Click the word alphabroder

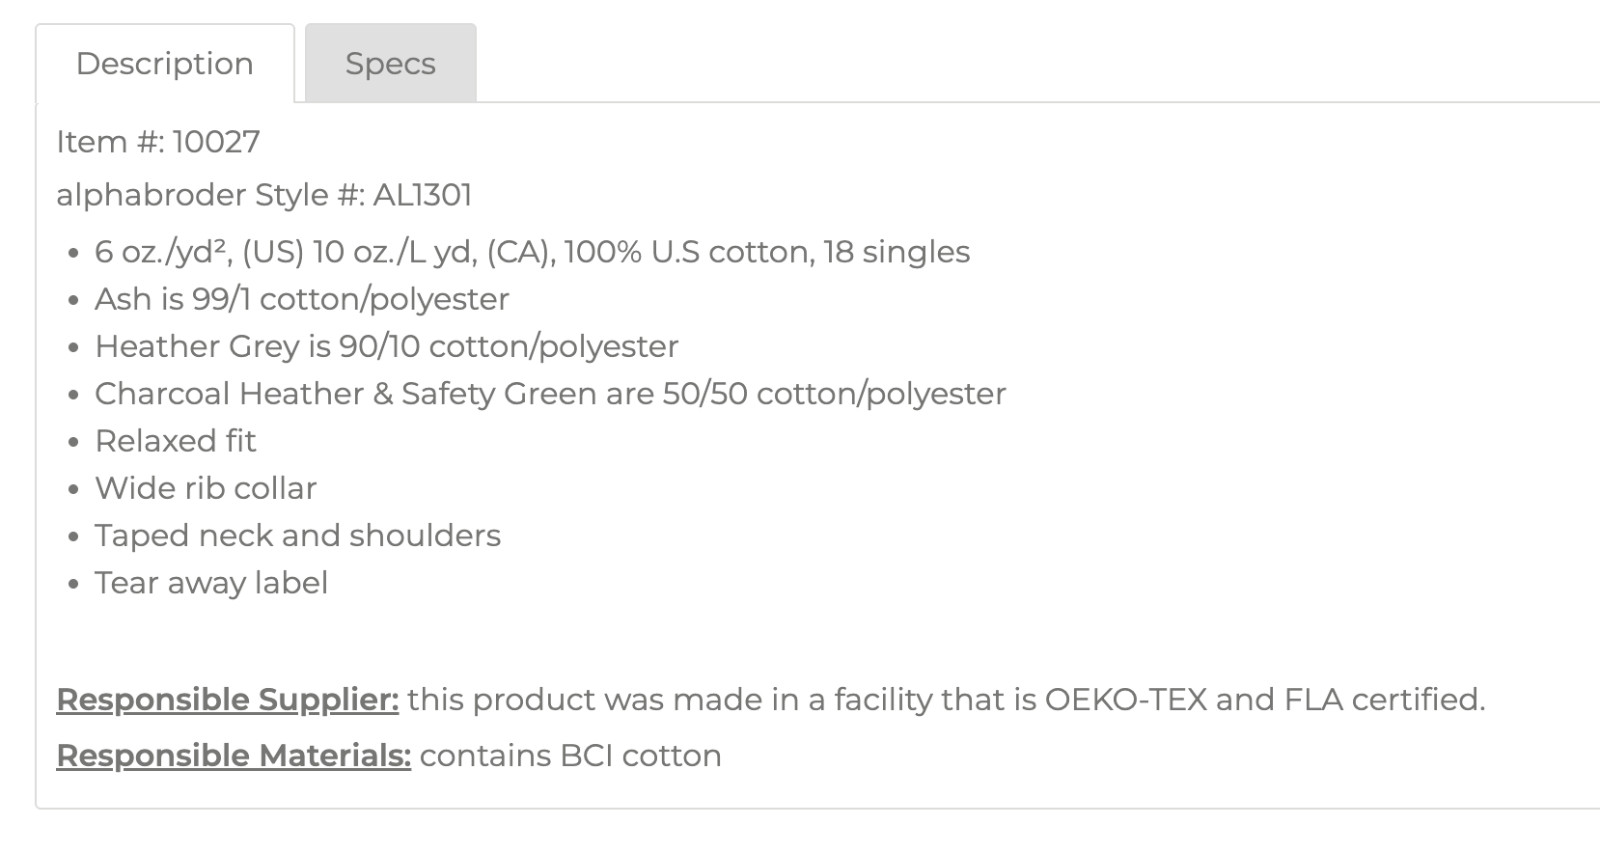point(151,194)
